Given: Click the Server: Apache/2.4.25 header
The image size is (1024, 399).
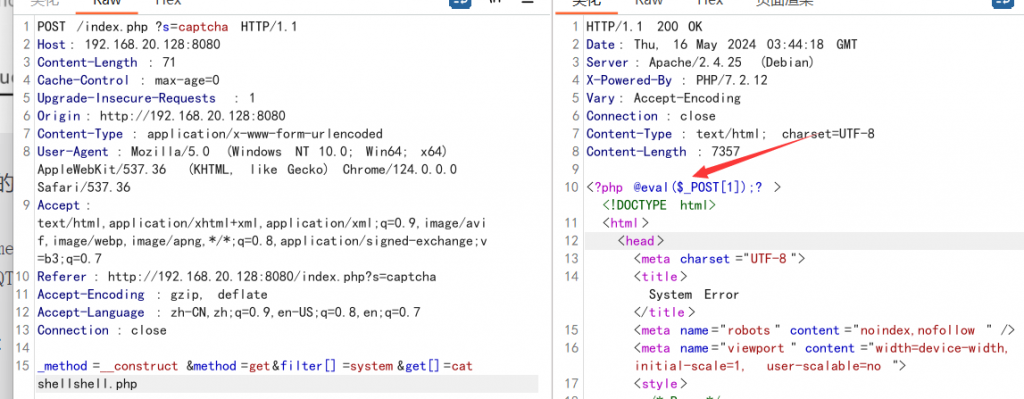Looking at the screenshot, I should (700, 63).
